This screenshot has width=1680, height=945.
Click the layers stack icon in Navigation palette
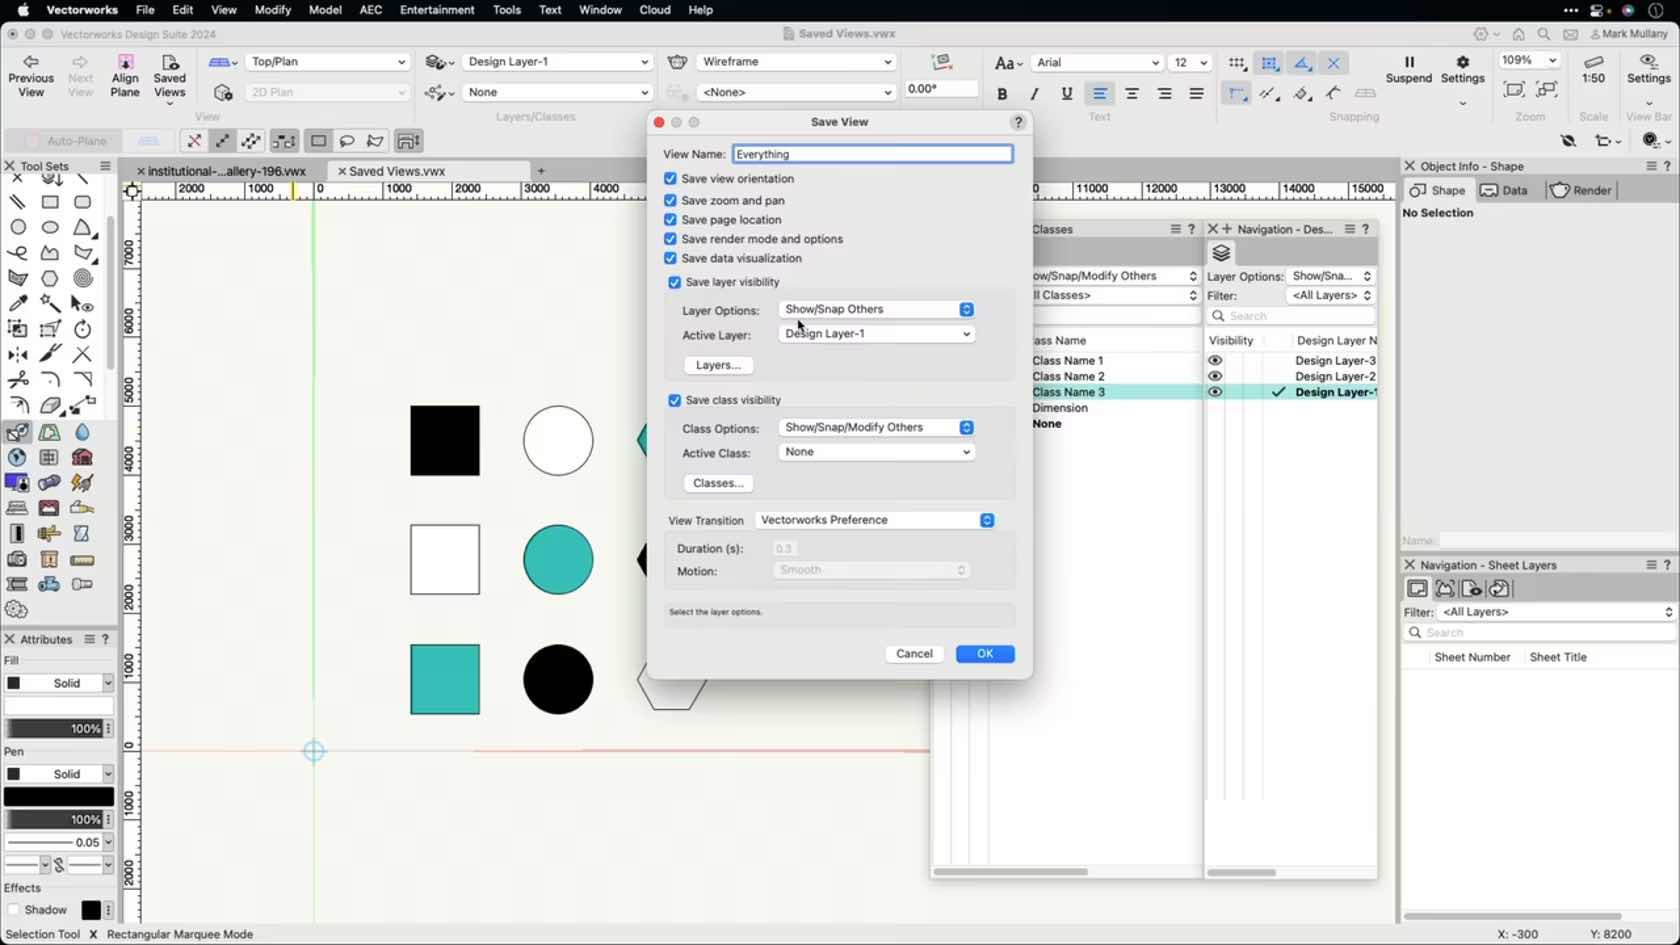coord(1221,253)
